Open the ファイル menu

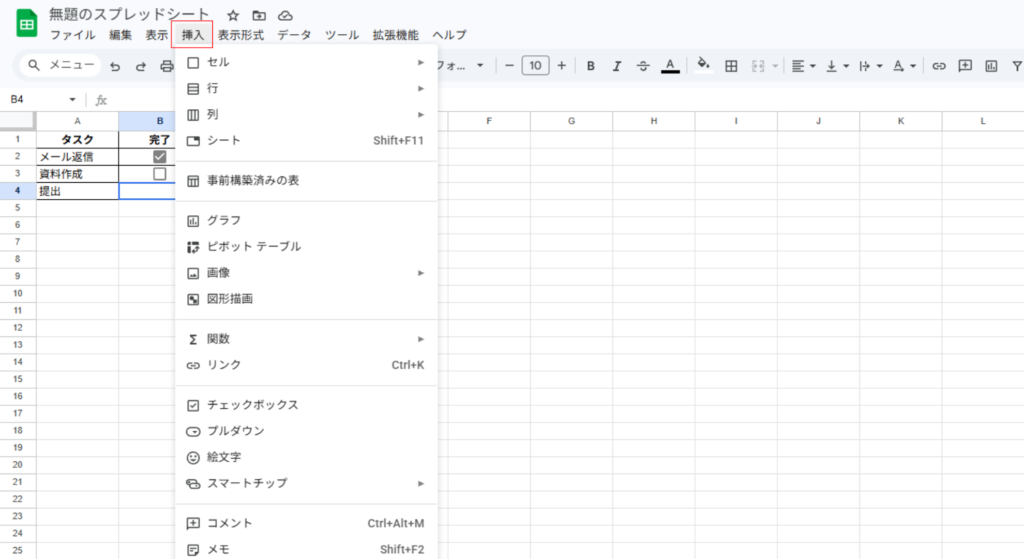click(x=72, y=35)
